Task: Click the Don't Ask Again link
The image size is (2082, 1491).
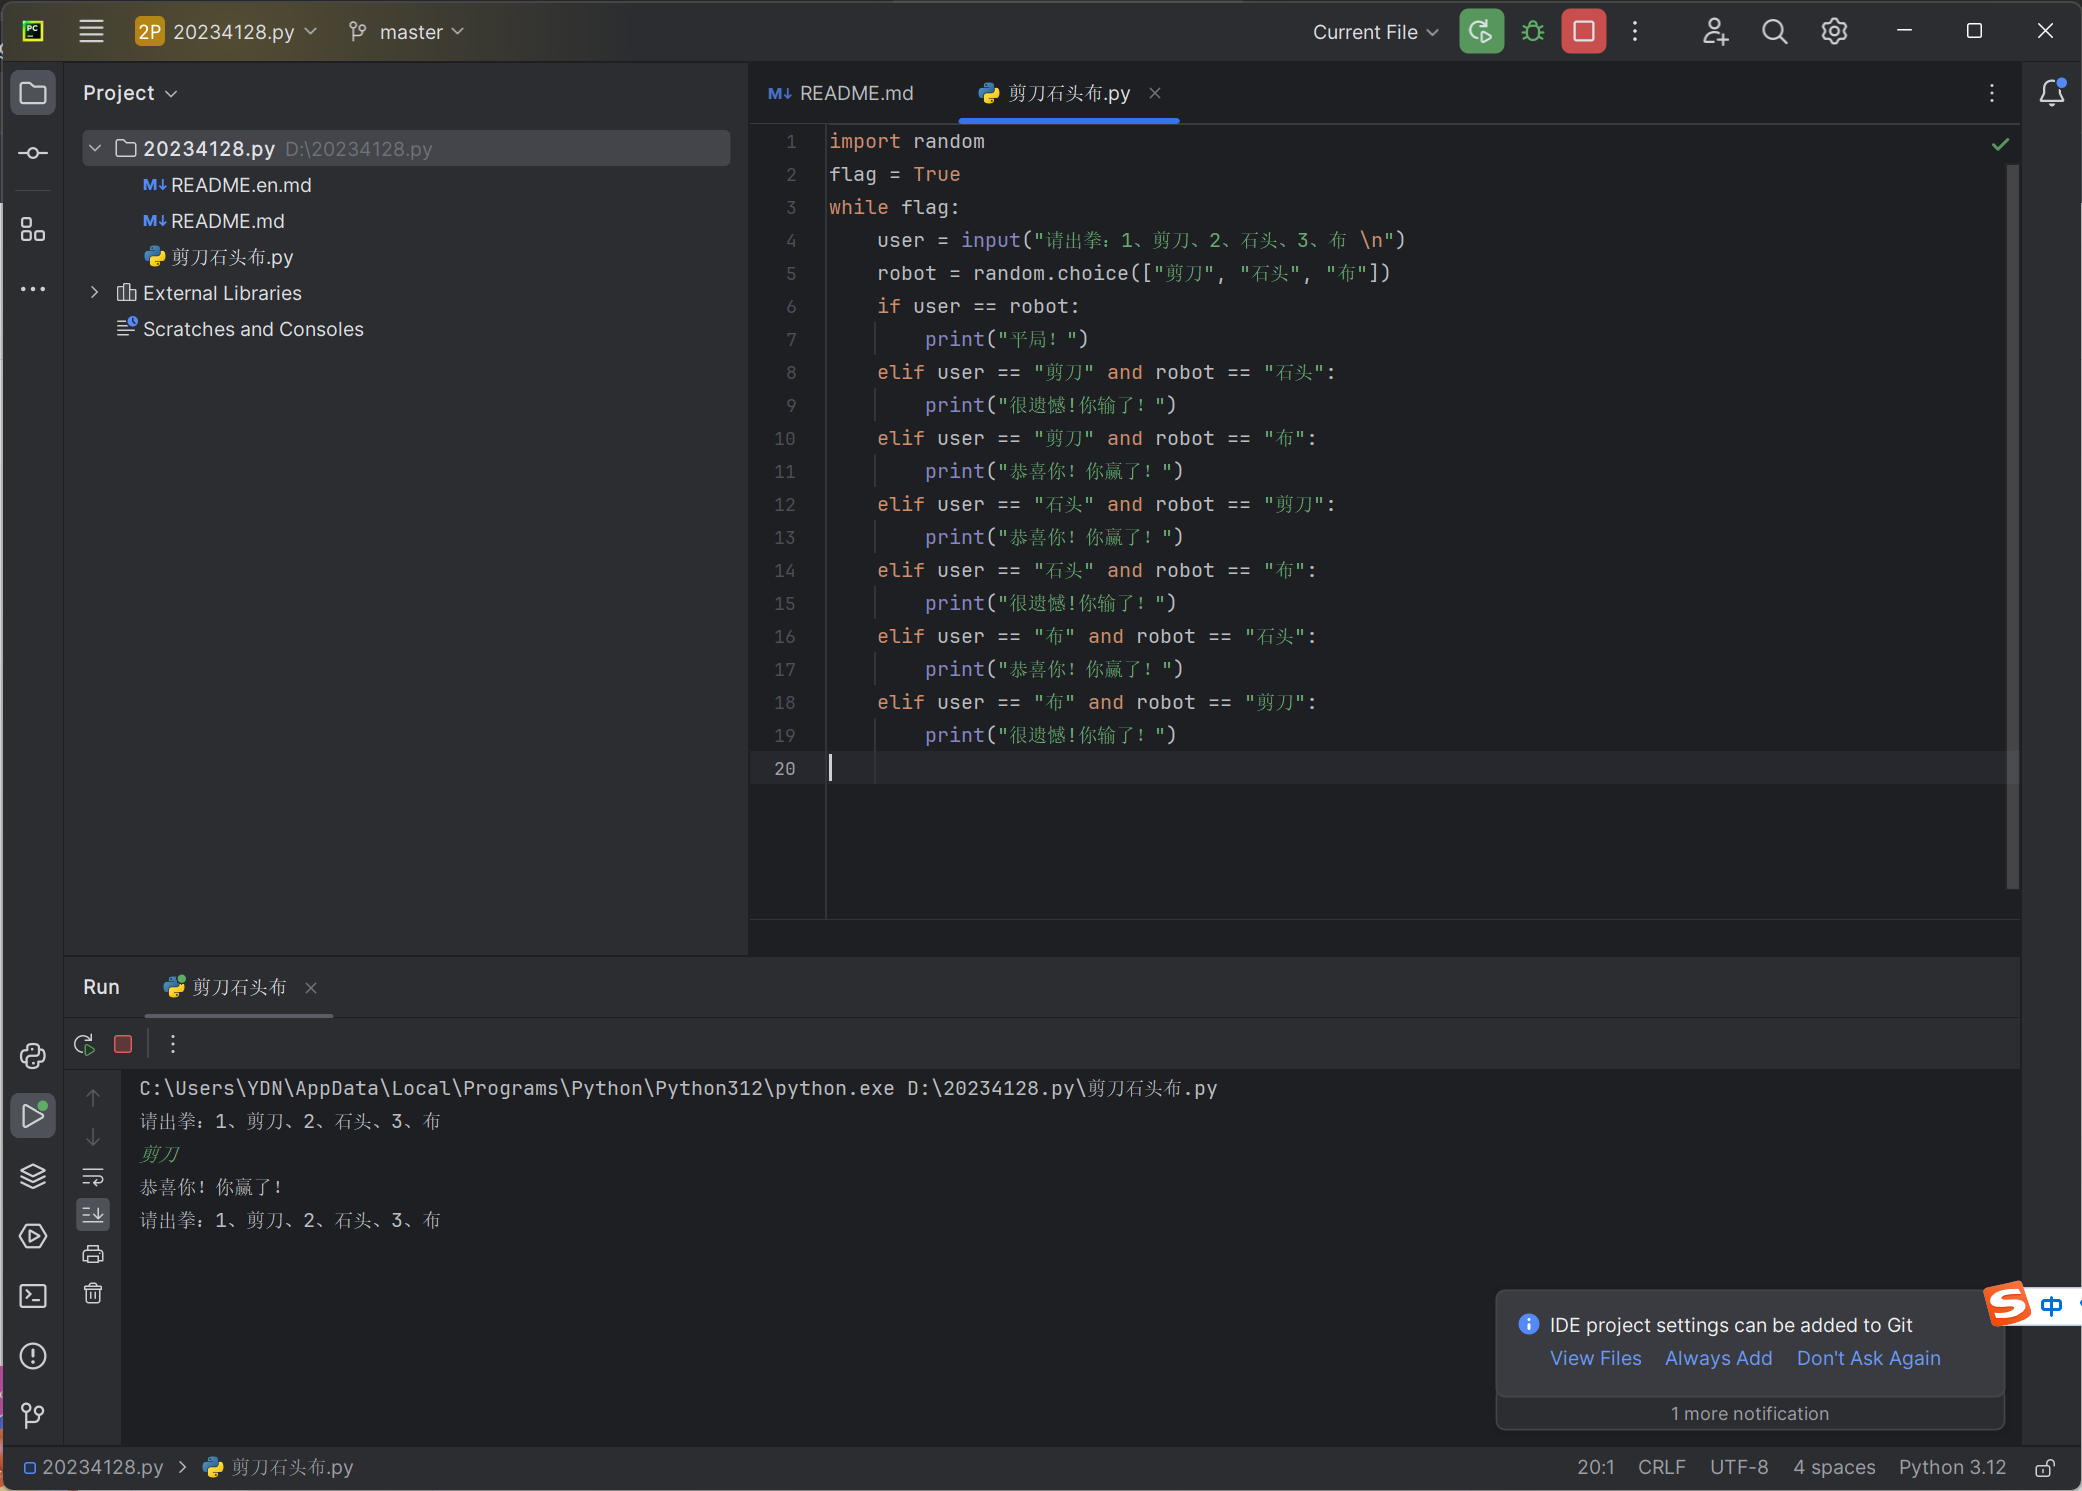Action: [1868, 1358]
